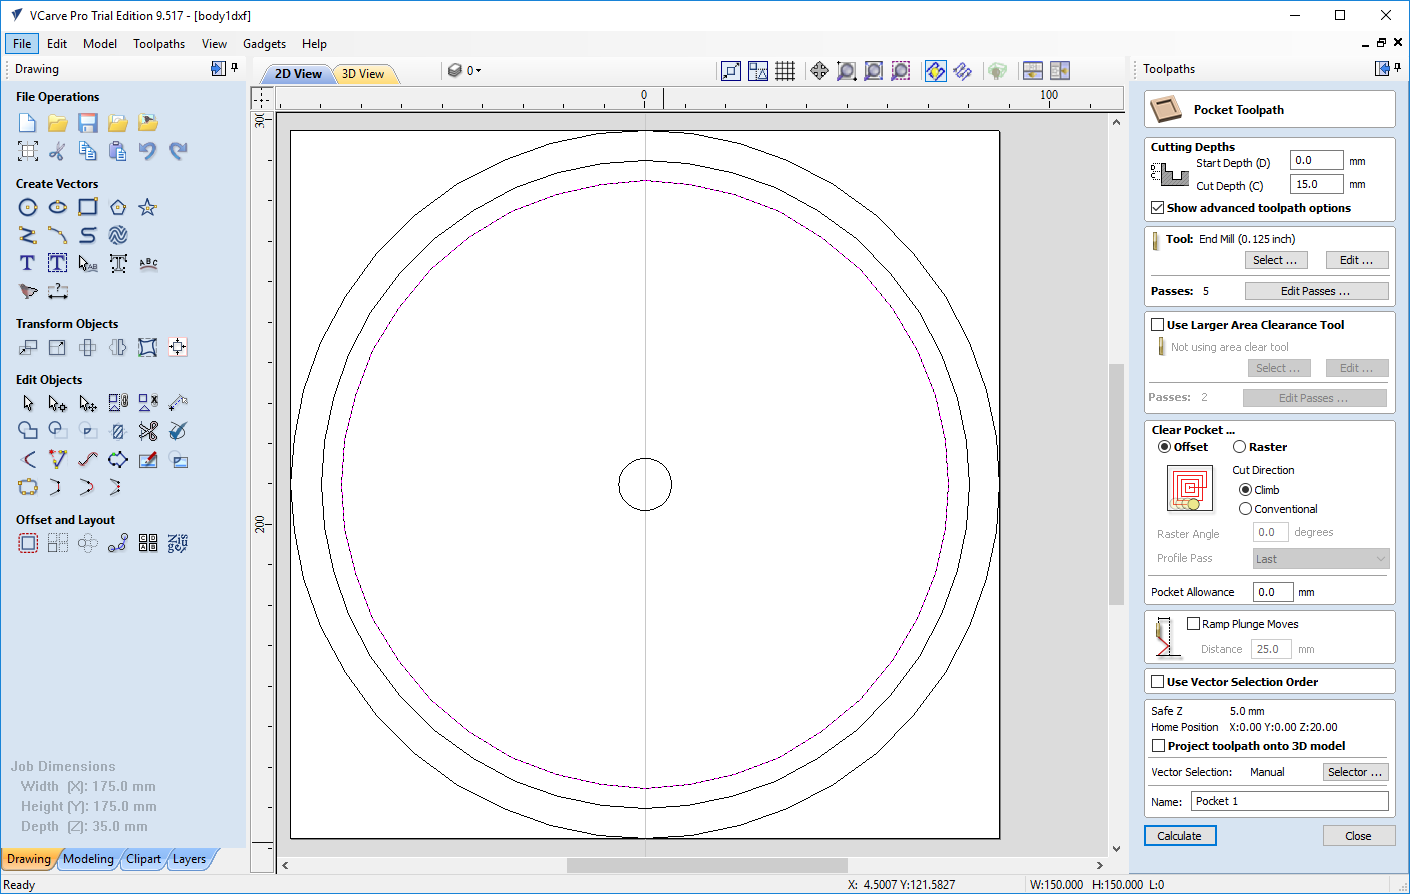Click the horizontal scrollbar thumb of the 2D view
Screen dimensions: 1410x894
[x=707, y=865]
